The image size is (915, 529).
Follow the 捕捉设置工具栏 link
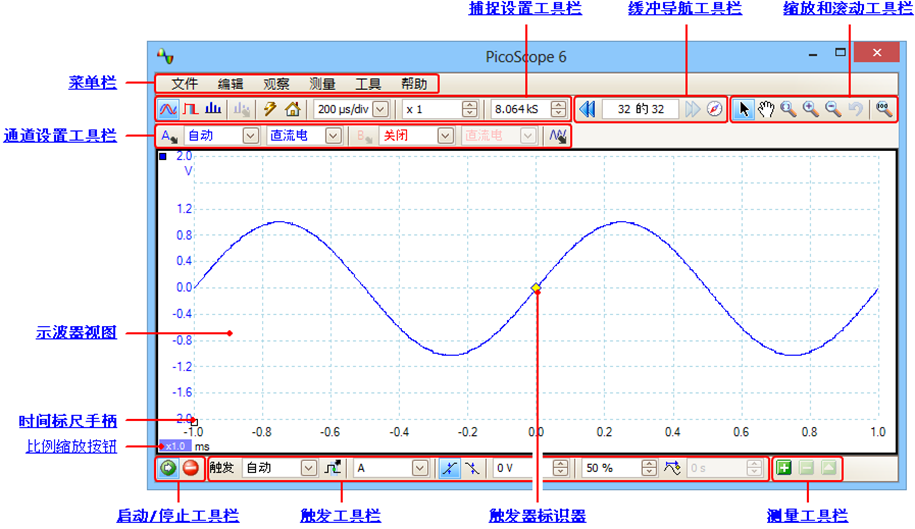(x=525, y=8)
